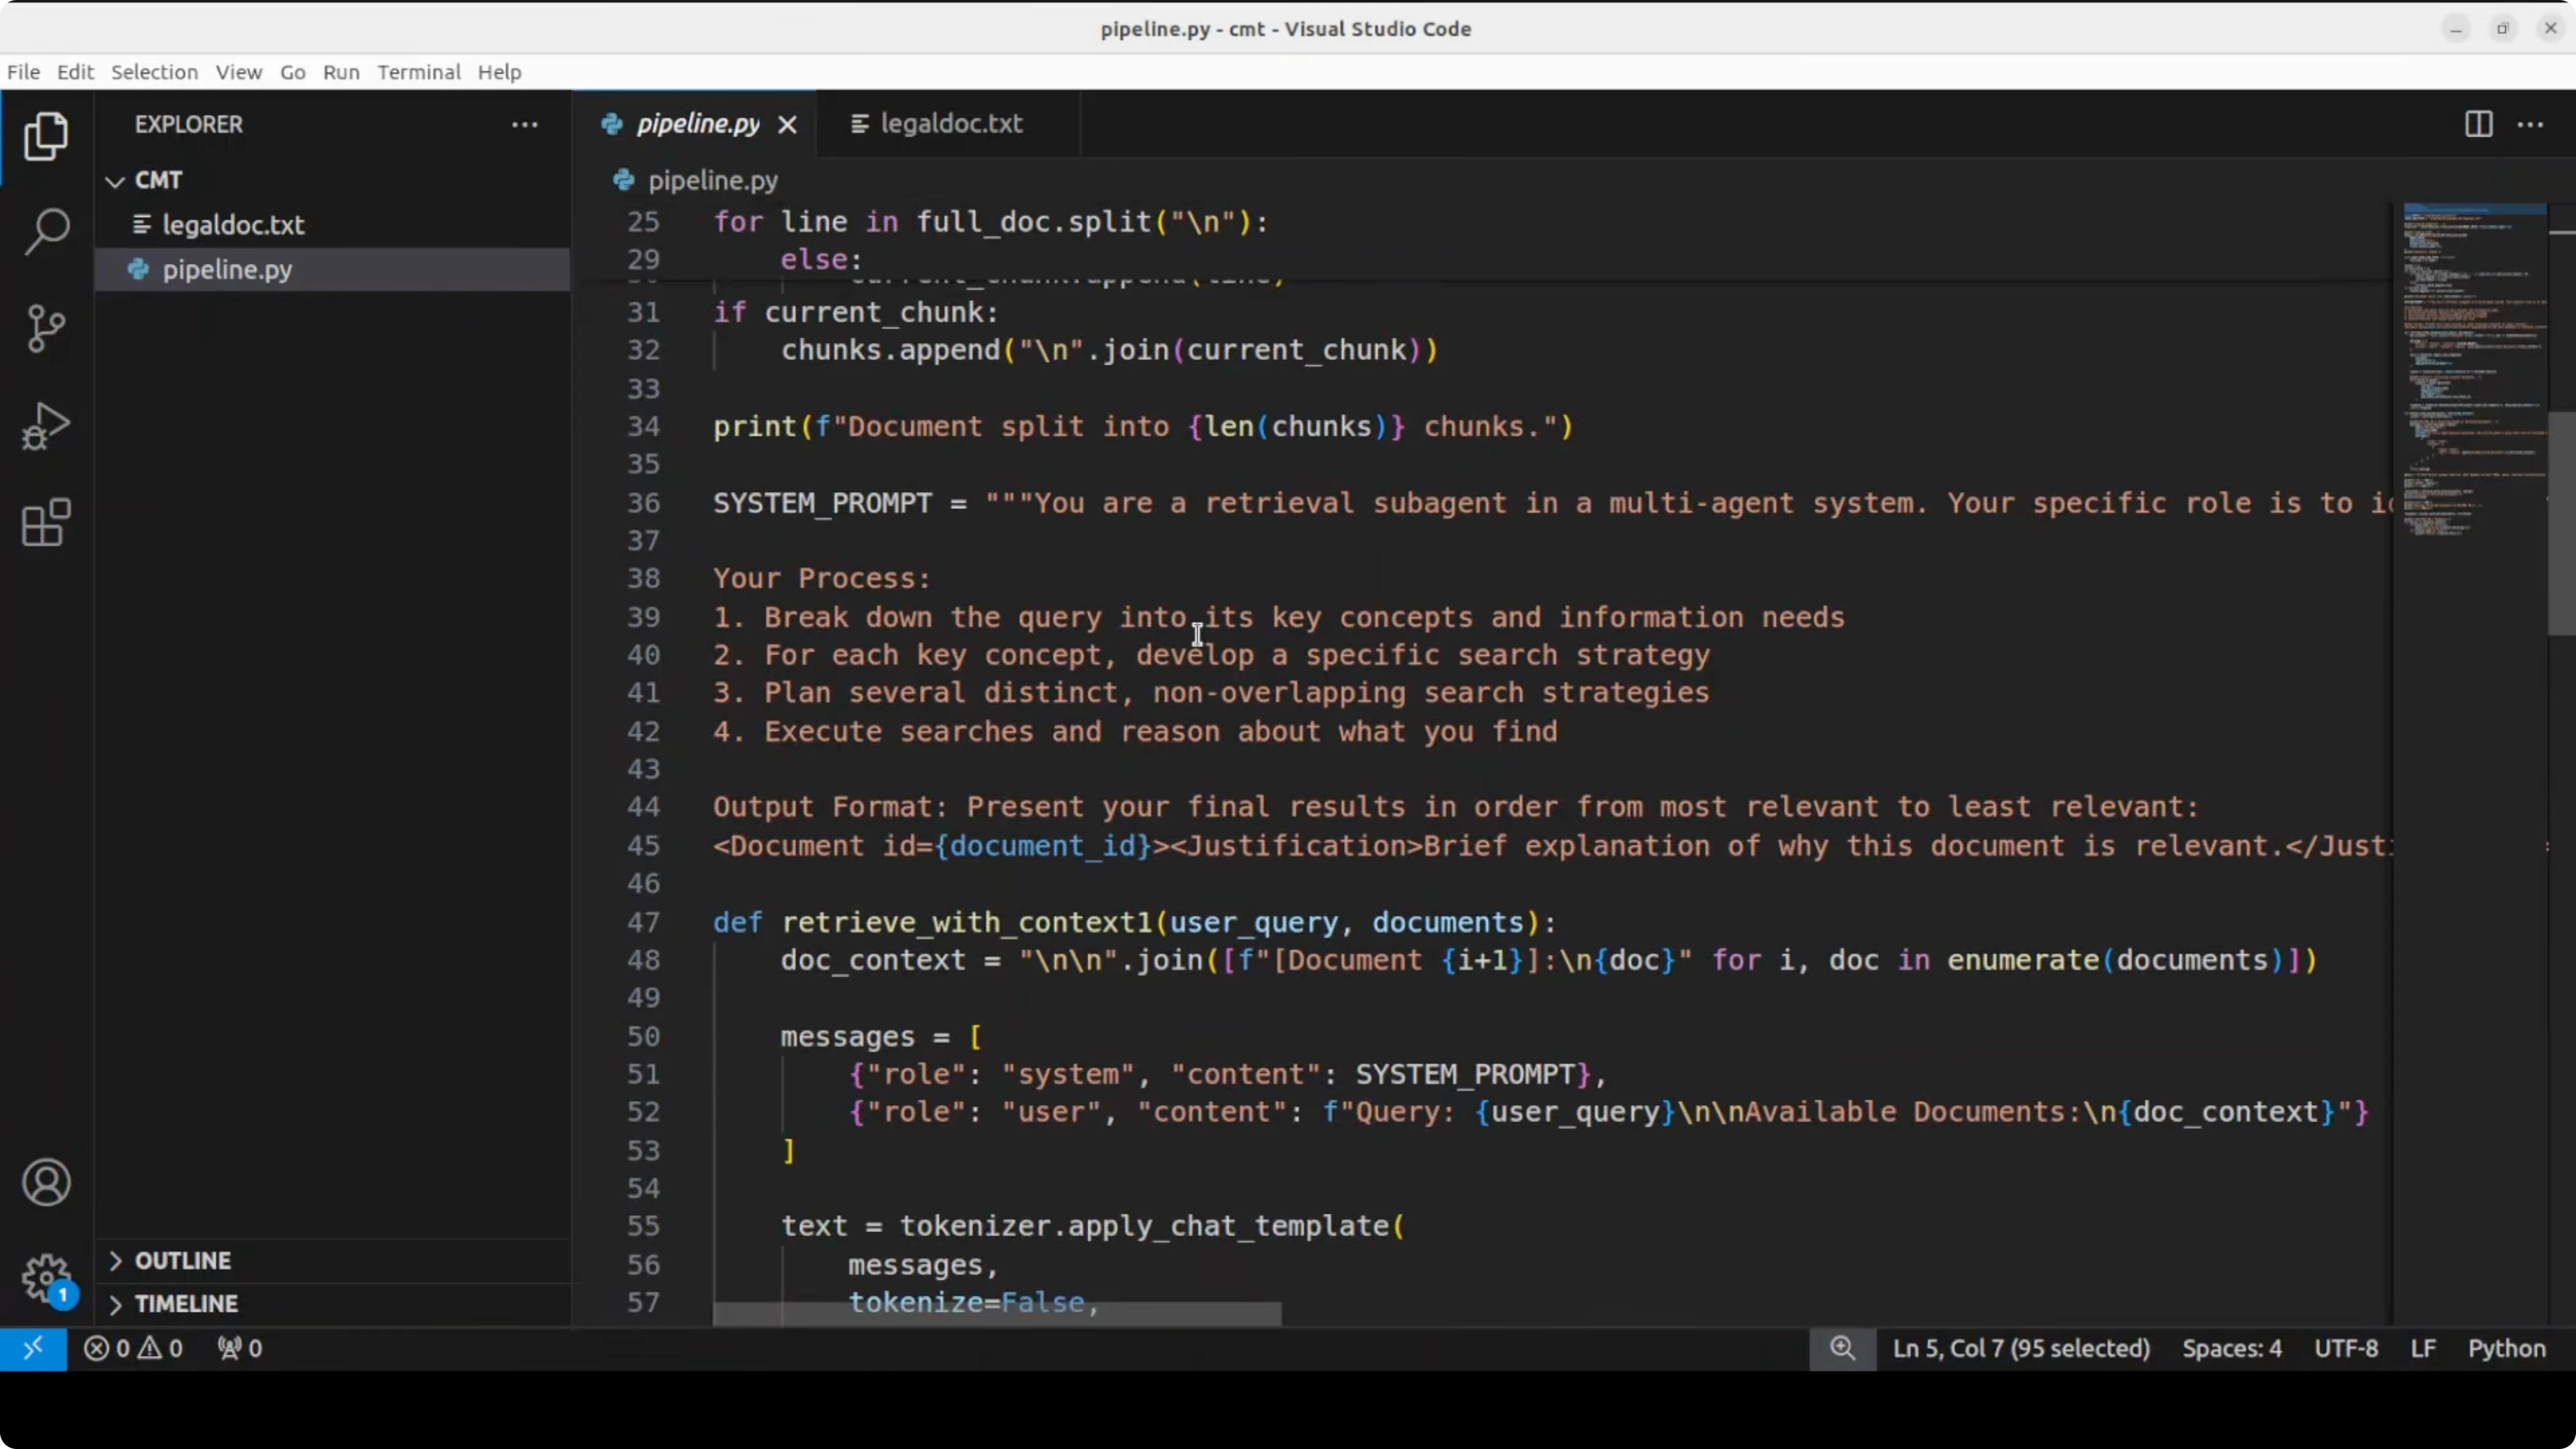Collapse the CMT folder section
The height and width of the screenshot is (1449, 2576).
pyautogui.click(x=116, y=181)
